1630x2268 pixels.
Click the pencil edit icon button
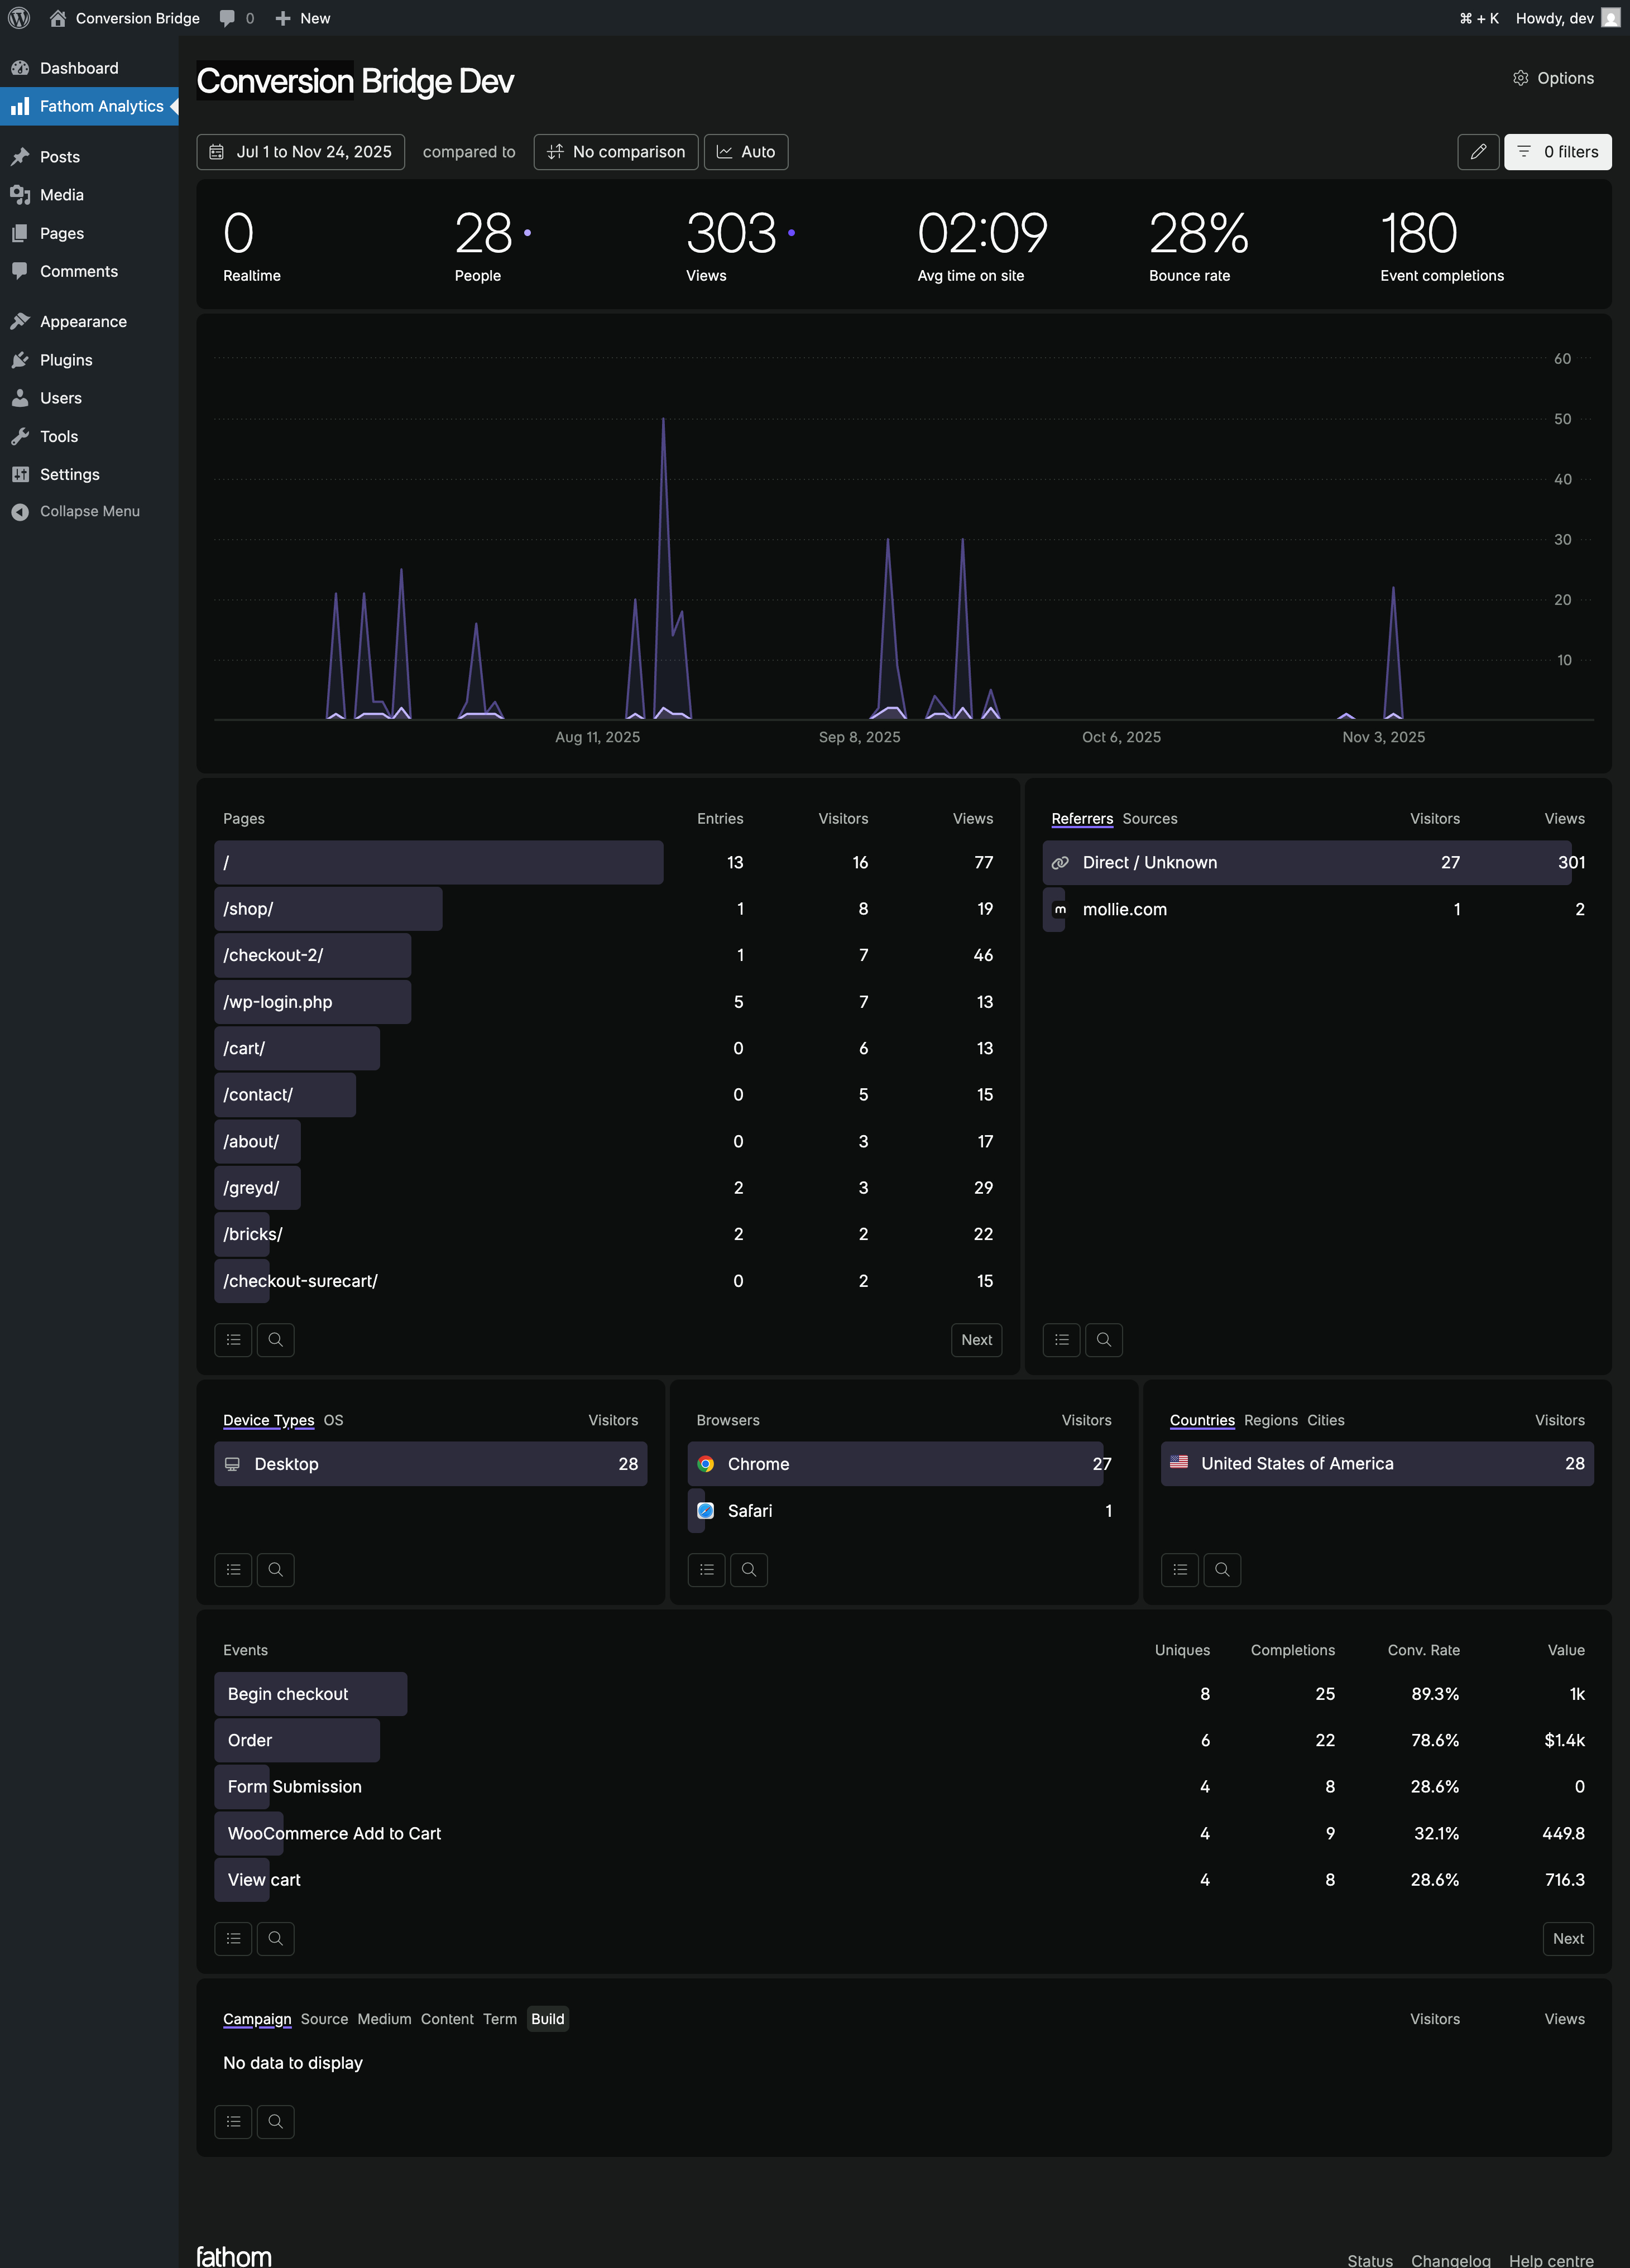pyautogui.click(x=1478, y=152)
